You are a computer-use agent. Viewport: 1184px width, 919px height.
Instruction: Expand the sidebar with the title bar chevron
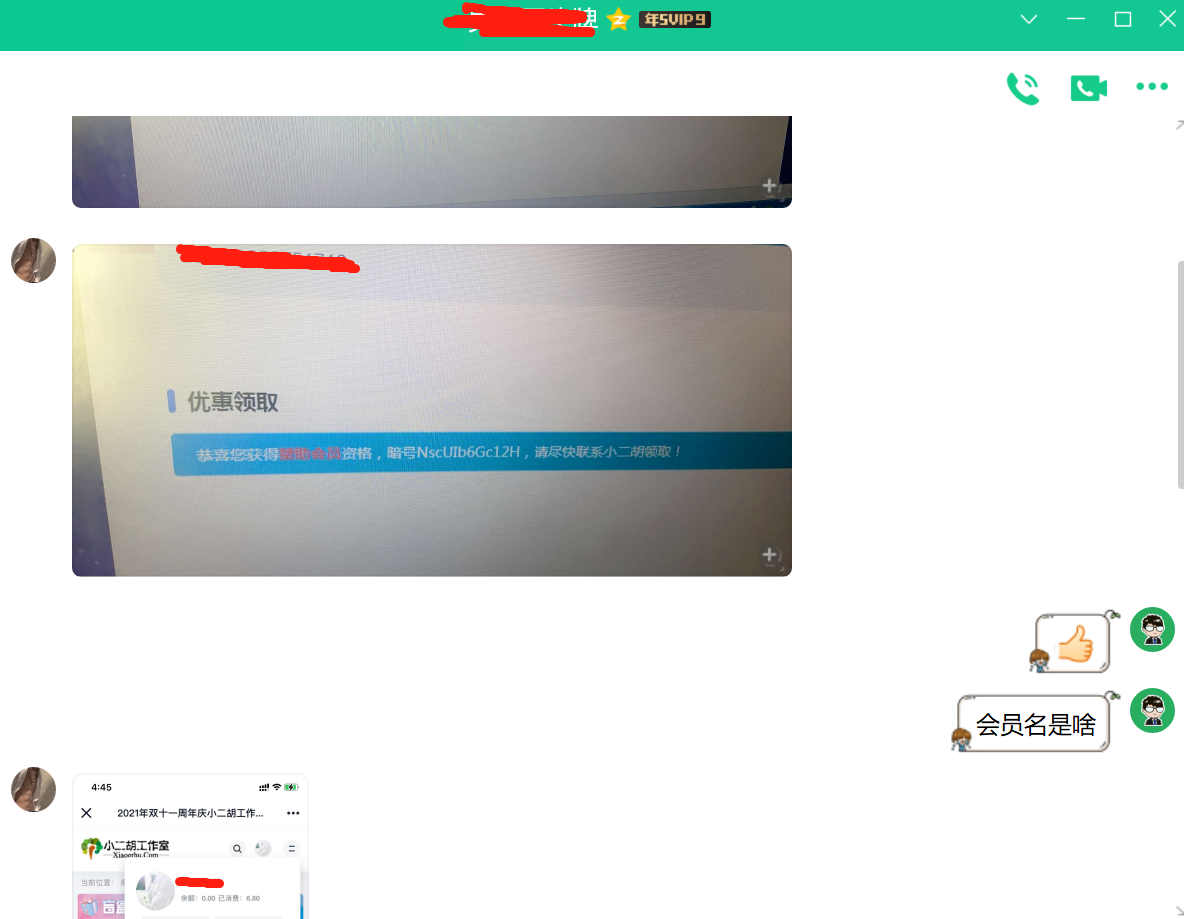pos(1028,18)
